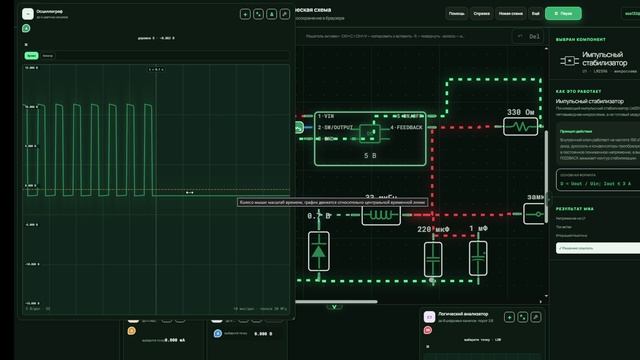Open the Помощь menu button
The width and height of the screenshot is (640, 360).
[456, 13]
